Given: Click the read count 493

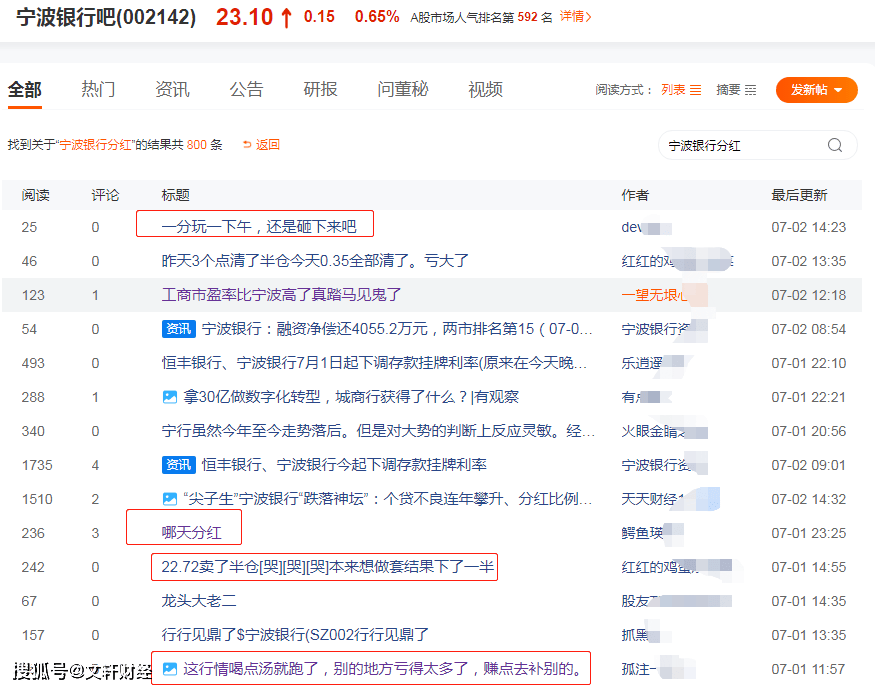Looking at the screenshot, I should click(x=33, y=363).
